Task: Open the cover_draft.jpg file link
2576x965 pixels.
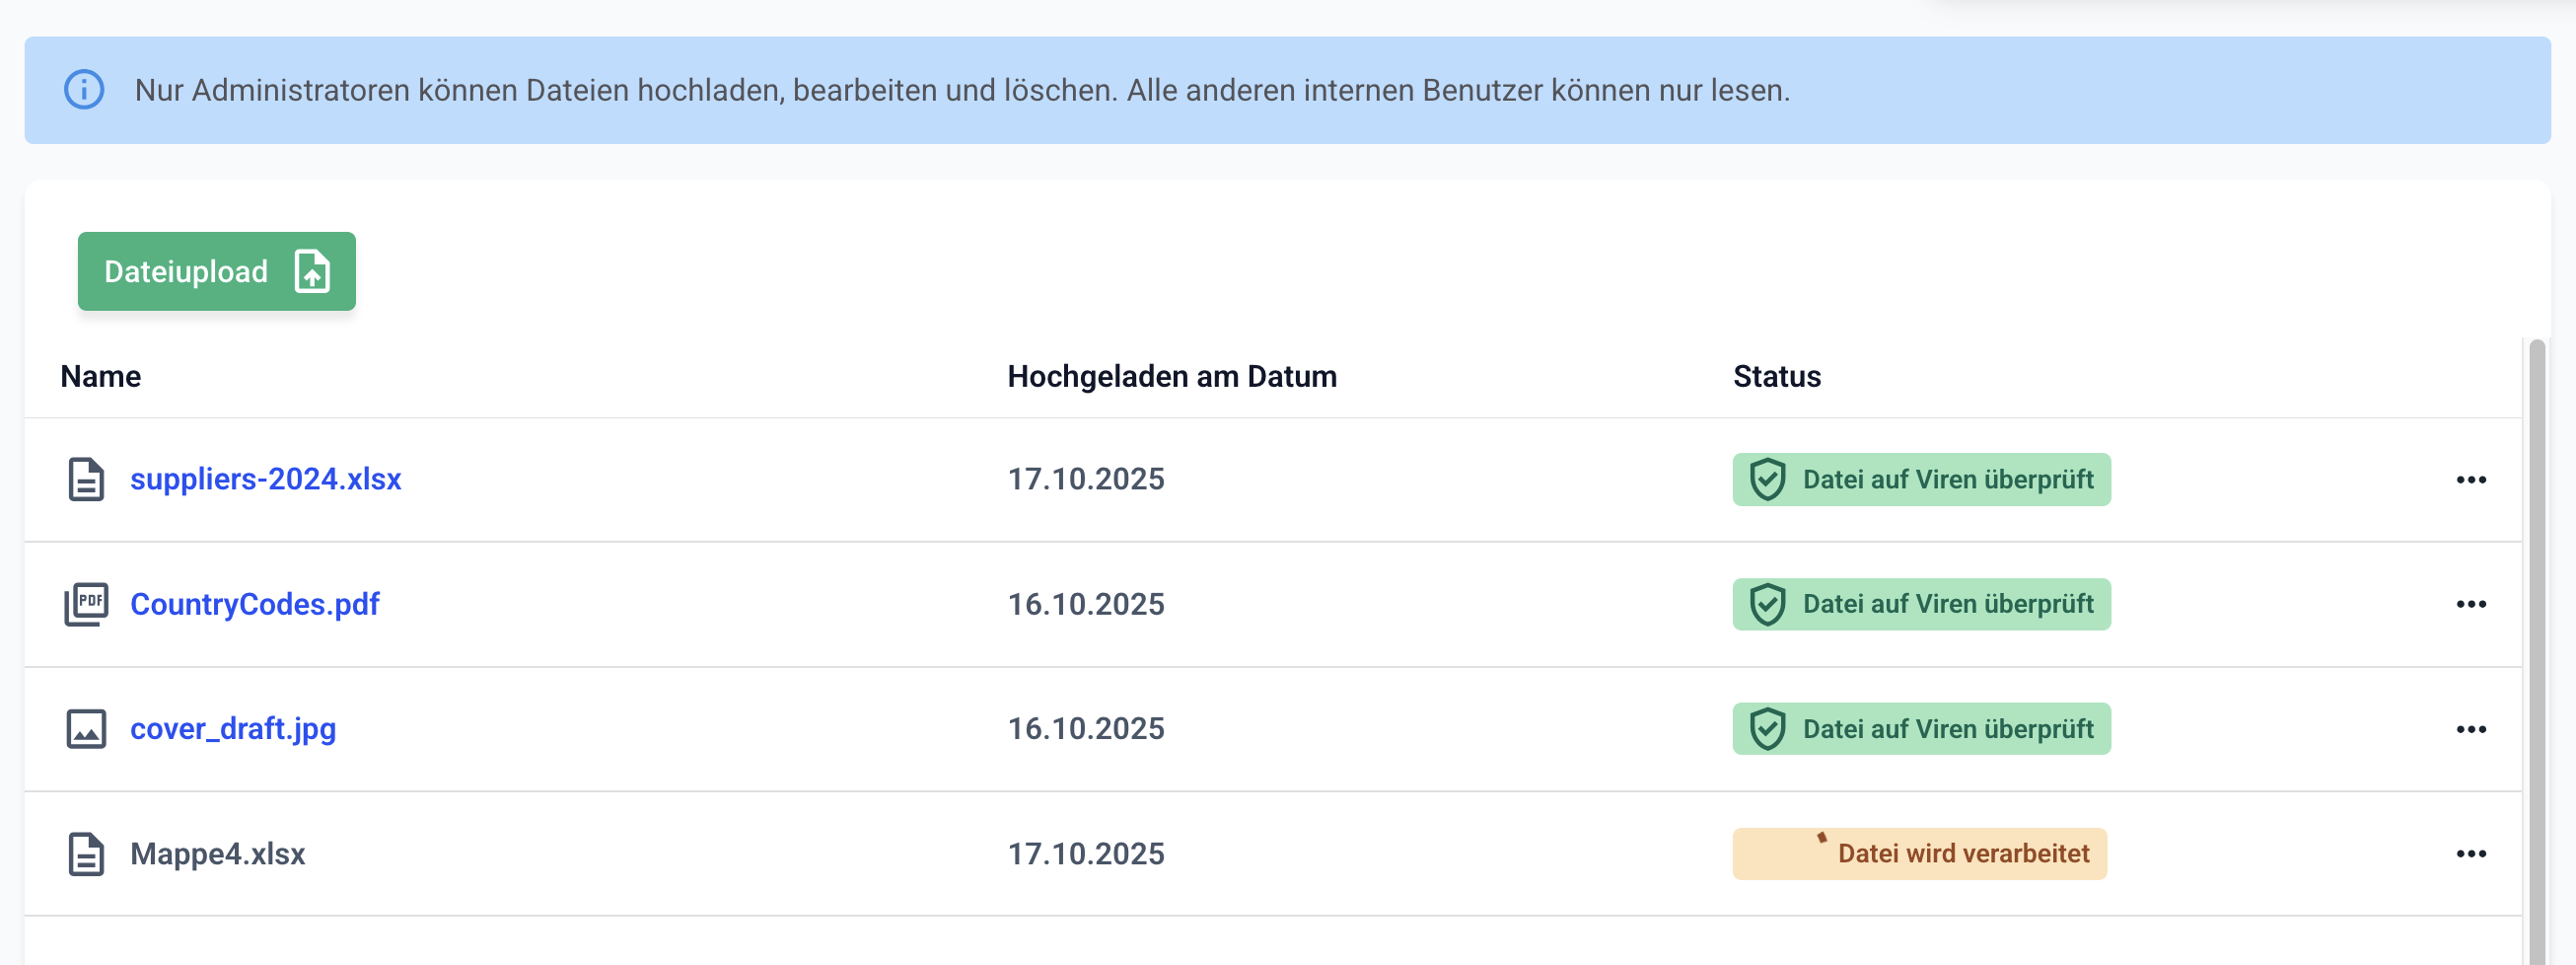Action: pyautogui.click(x=233, y=729)
